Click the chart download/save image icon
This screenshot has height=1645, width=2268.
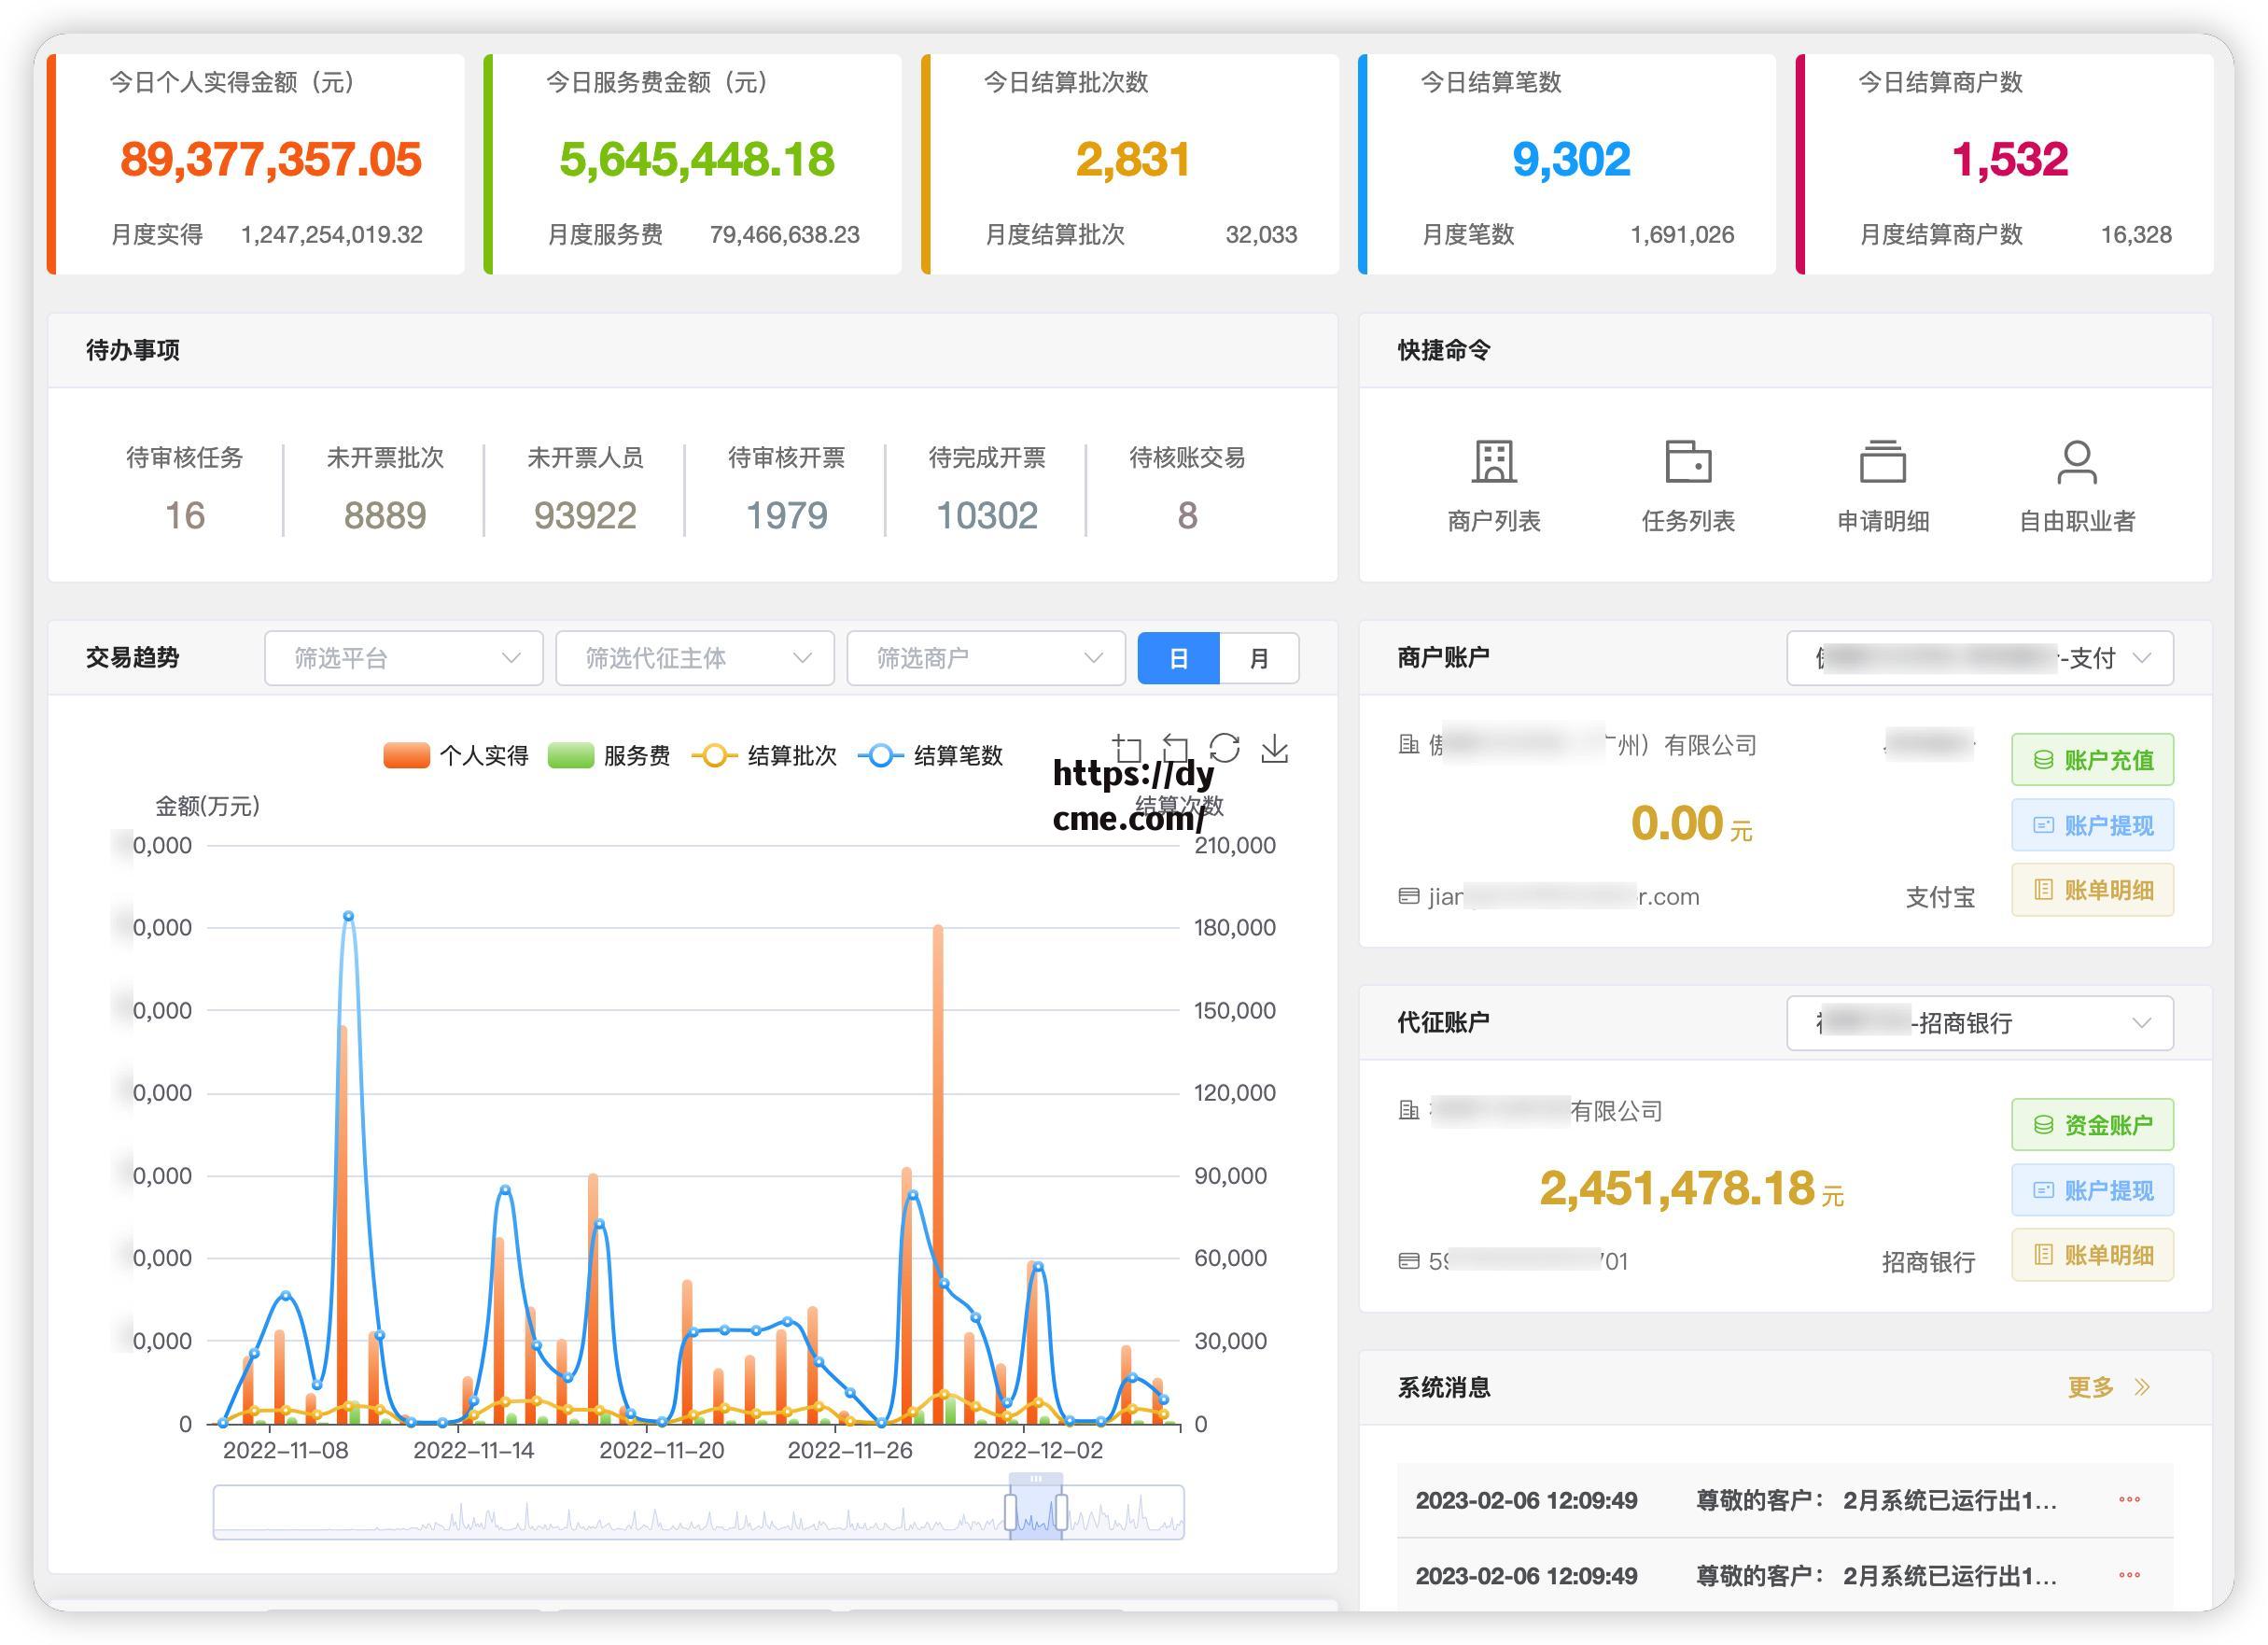pyautogui.click(x=1274, y=749)
